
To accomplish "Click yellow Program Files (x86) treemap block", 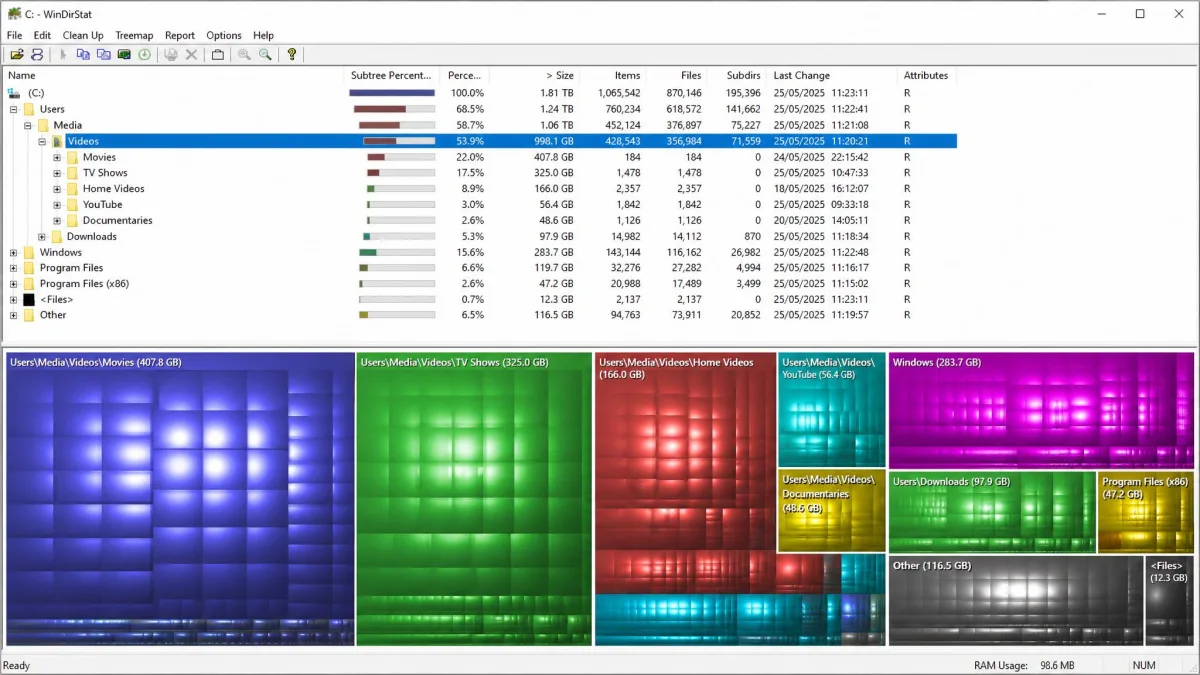I will tap(1146, 512).
